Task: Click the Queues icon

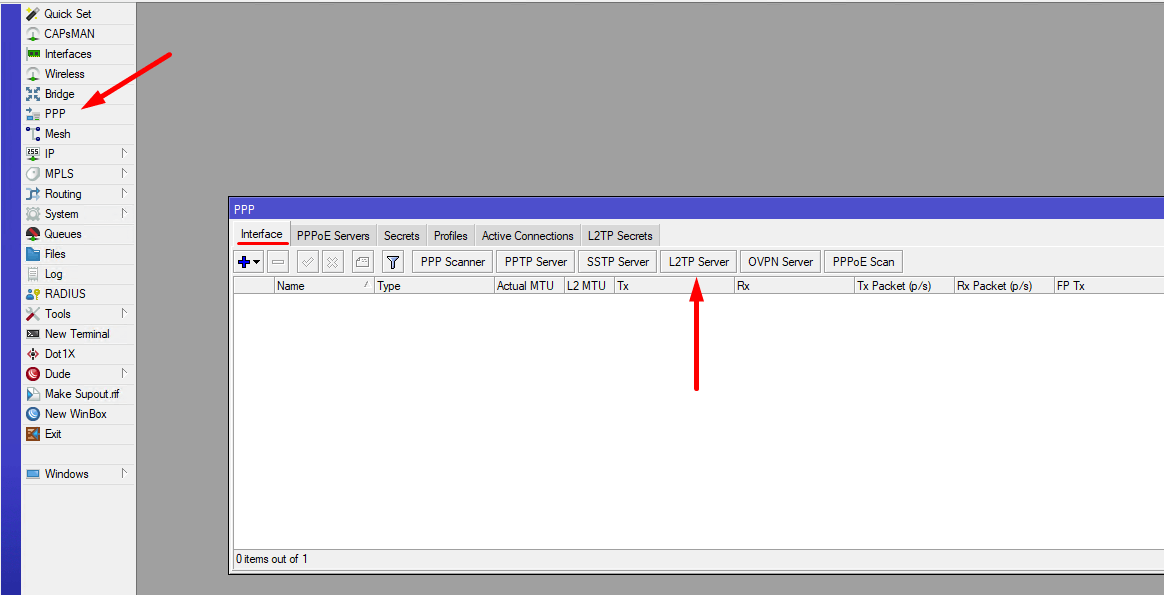Action: point(33,234)
